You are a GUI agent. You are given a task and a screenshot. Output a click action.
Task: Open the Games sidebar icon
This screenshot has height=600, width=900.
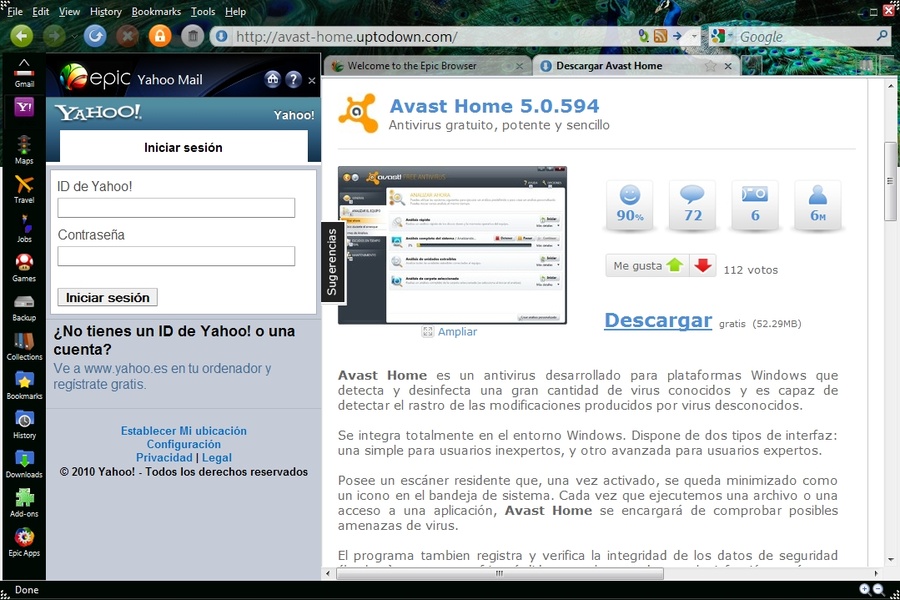click(24, 265)
